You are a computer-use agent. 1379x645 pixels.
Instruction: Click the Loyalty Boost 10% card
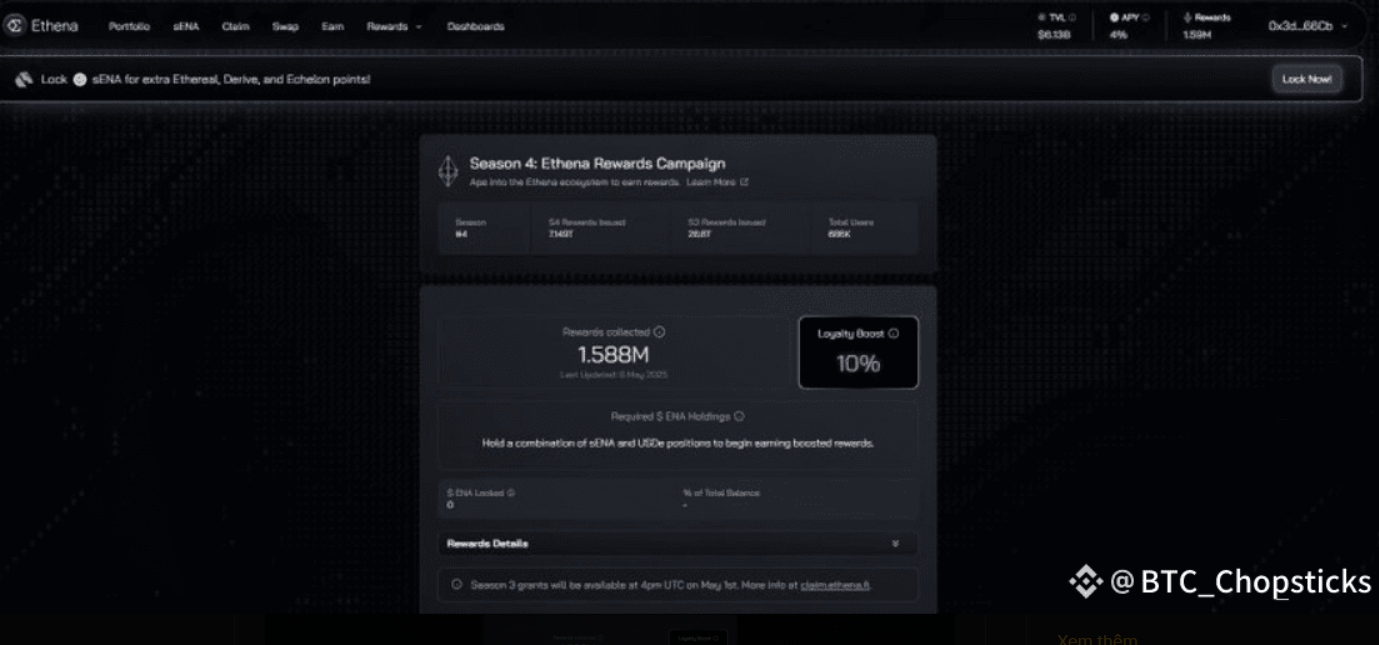point(858,353)
